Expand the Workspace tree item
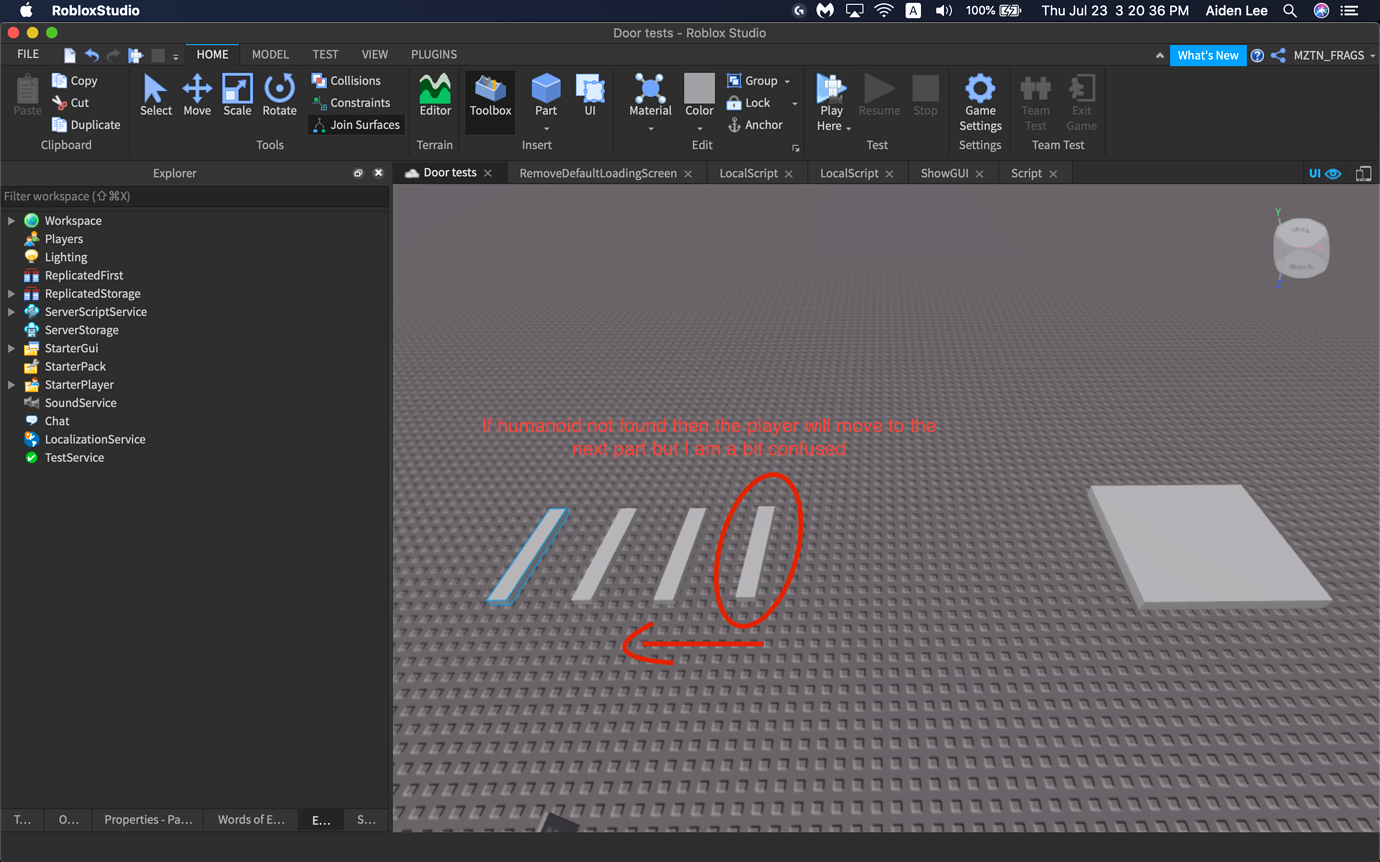 pyautogui.click(x=11, y=220)
